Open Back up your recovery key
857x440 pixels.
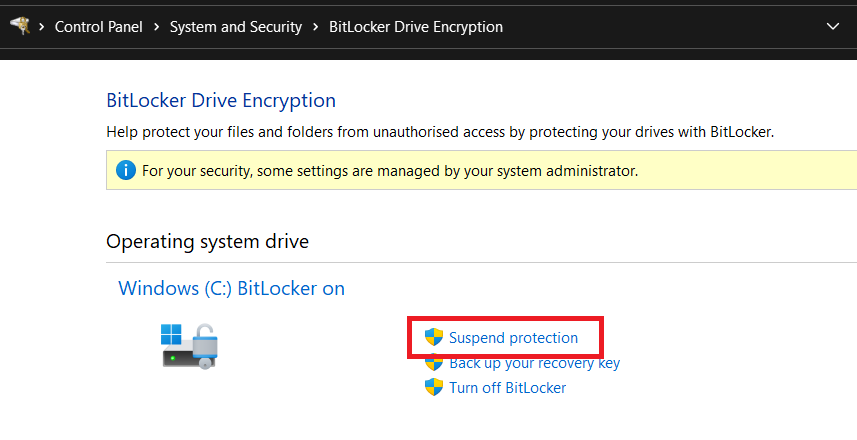(534, 363)
